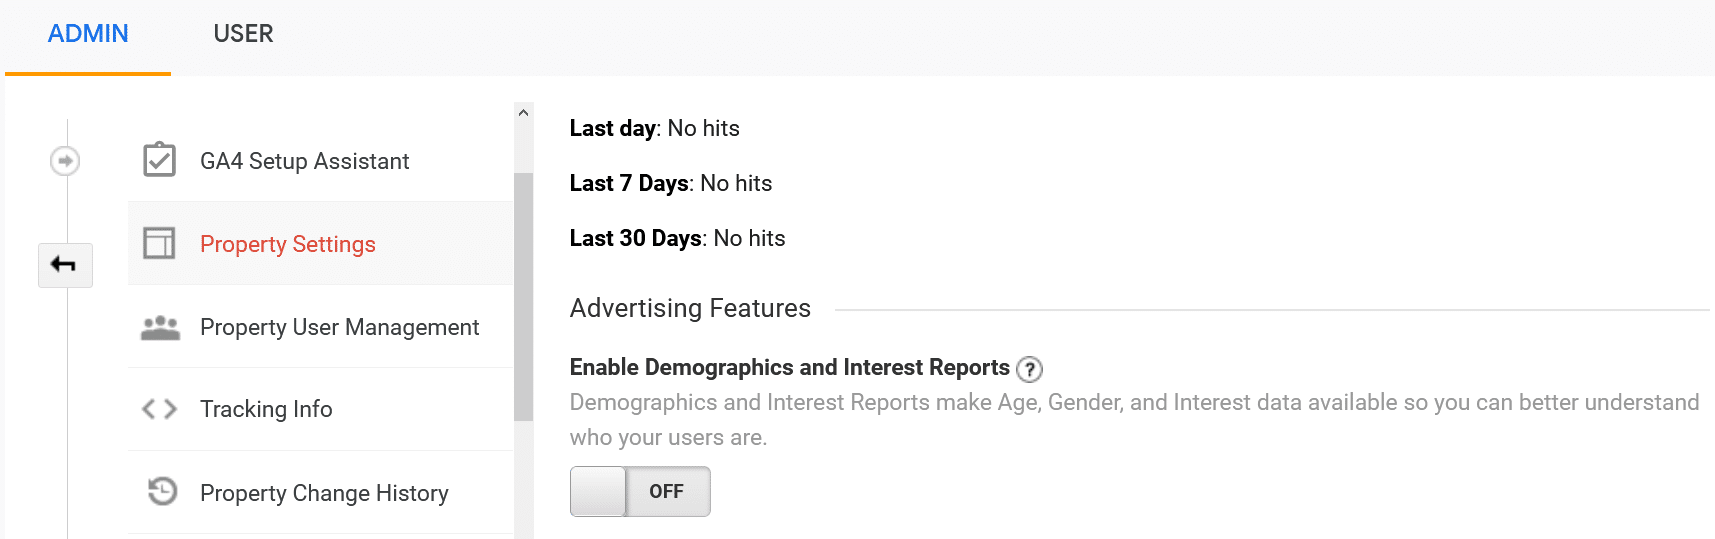Image resolution: width=1715 pixels, height=539 pixels.
Task: Select Property Settings menu item
Action: point(320,244)
